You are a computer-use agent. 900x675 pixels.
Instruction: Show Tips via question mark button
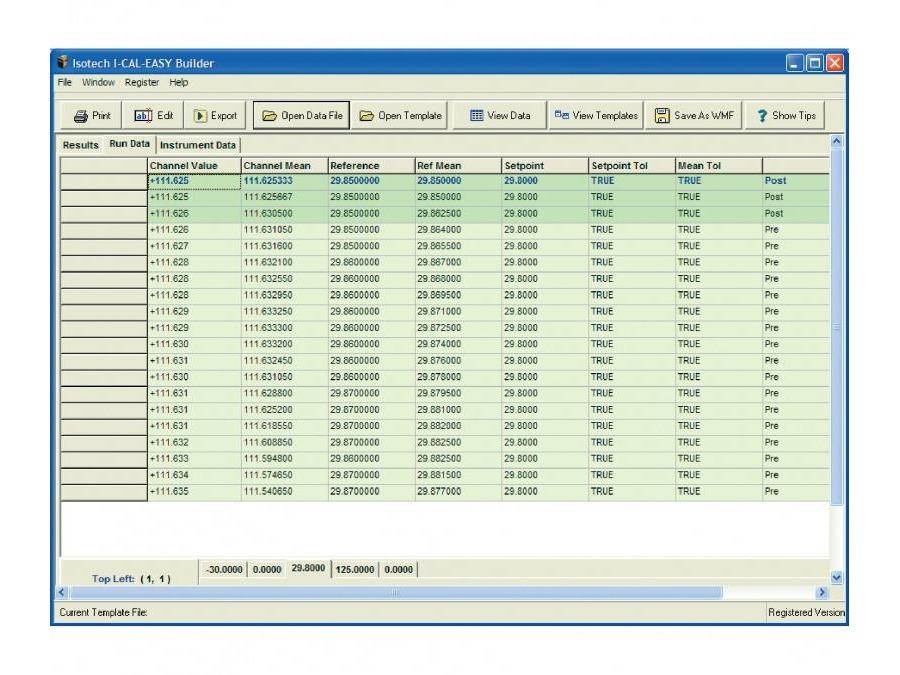tap(785, 115)
